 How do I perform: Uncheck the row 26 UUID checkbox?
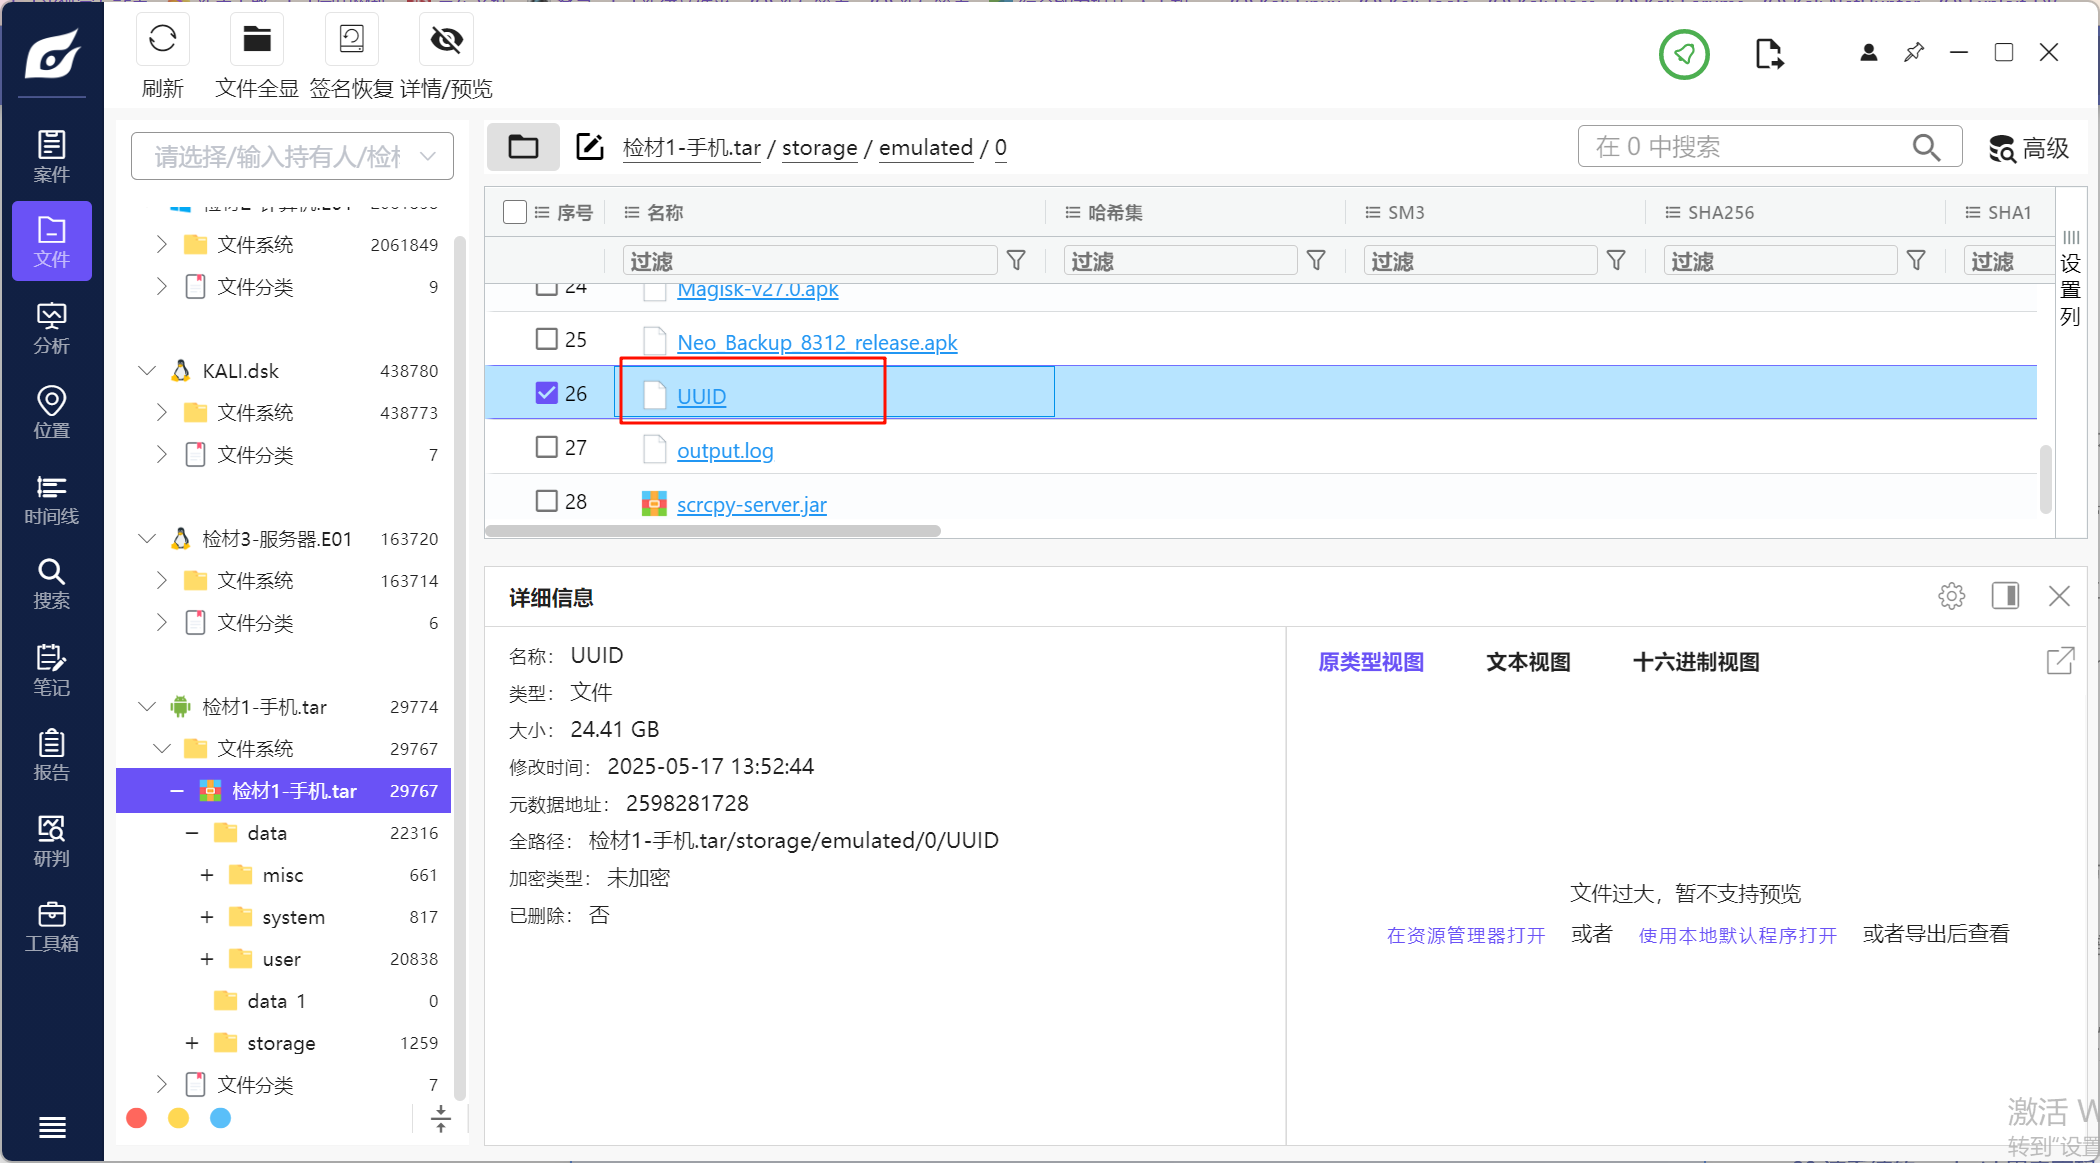point(546,393)
